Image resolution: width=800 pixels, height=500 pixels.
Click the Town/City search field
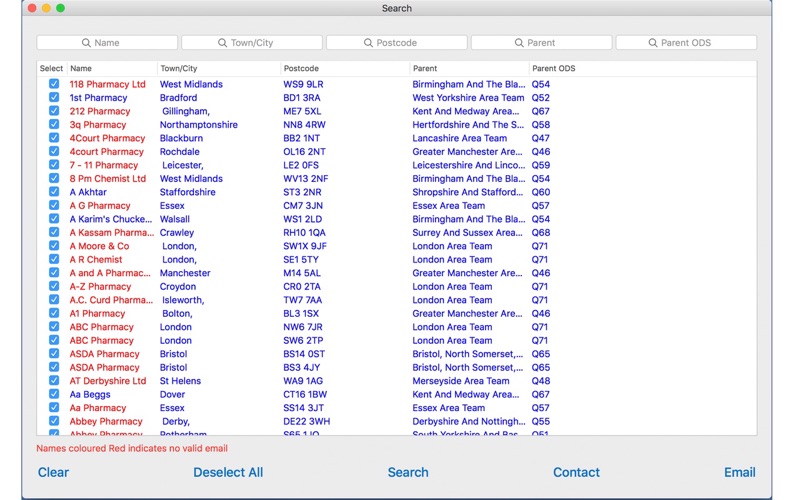pyautogui.click(x=252, y=43)
